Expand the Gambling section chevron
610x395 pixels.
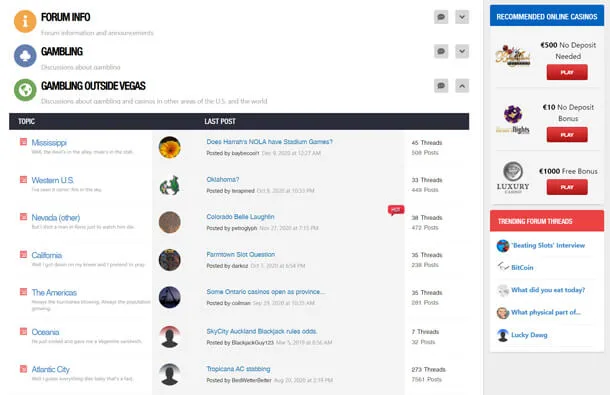pos(462,51)
